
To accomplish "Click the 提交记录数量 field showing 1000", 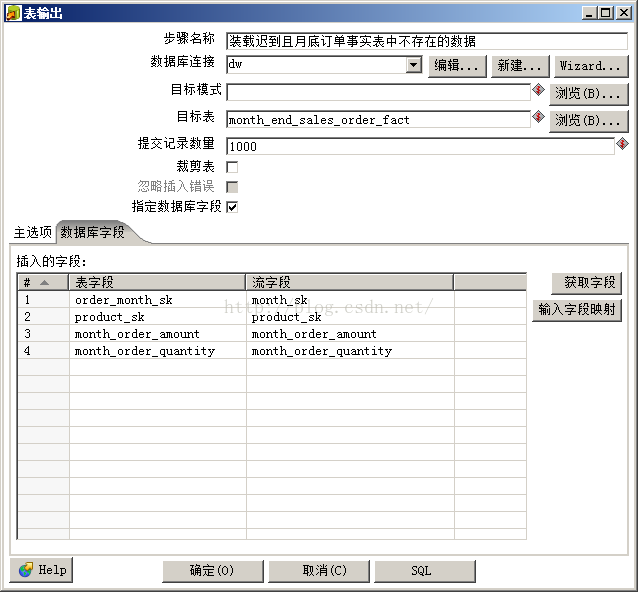I will (420, 146).
